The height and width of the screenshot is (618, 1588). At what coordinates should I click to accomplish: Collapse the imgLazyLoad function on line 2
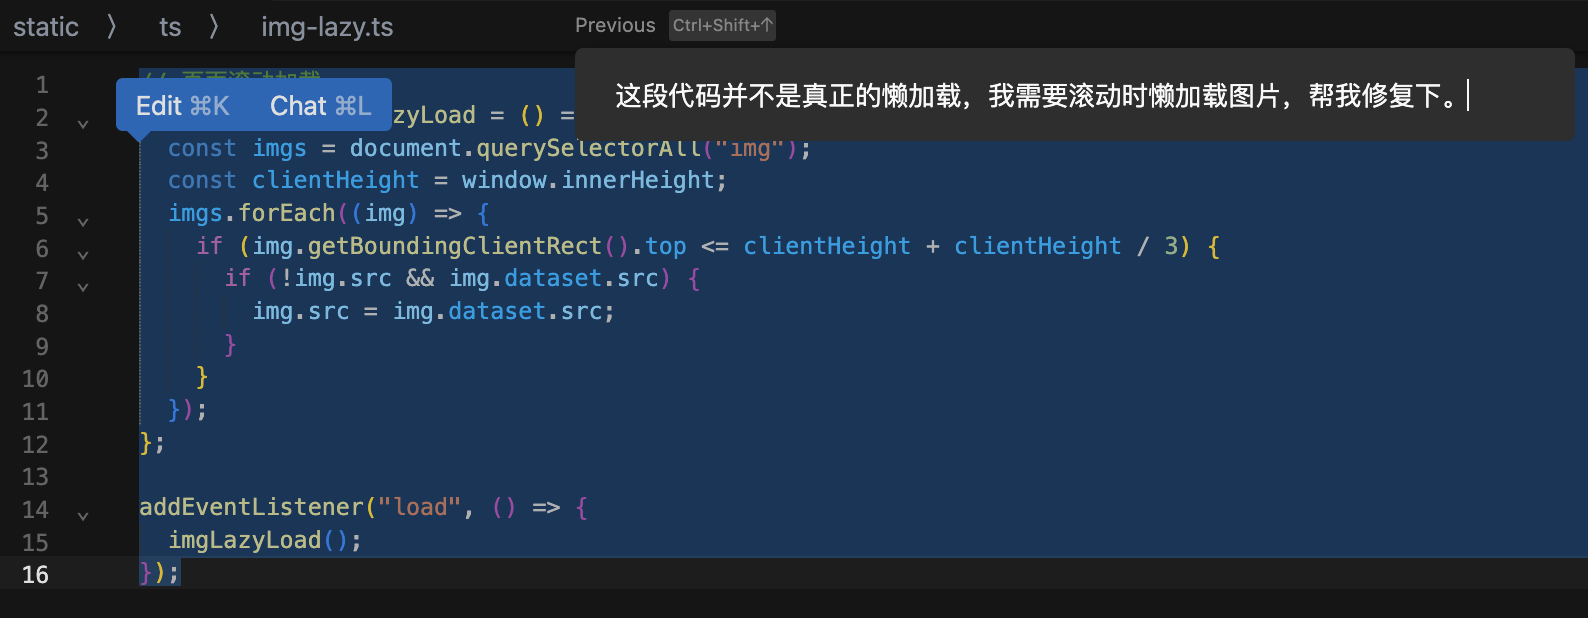83,124
